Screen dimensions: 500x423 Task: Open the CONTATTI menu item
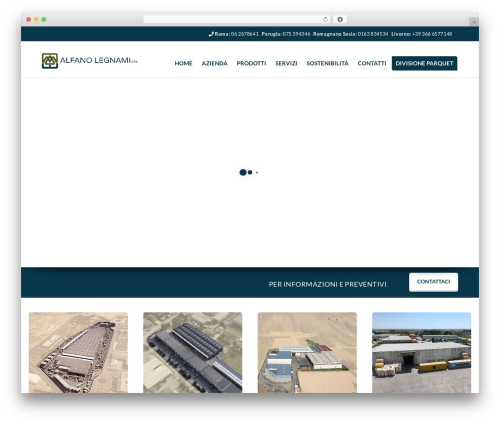(x=372, y=63)
